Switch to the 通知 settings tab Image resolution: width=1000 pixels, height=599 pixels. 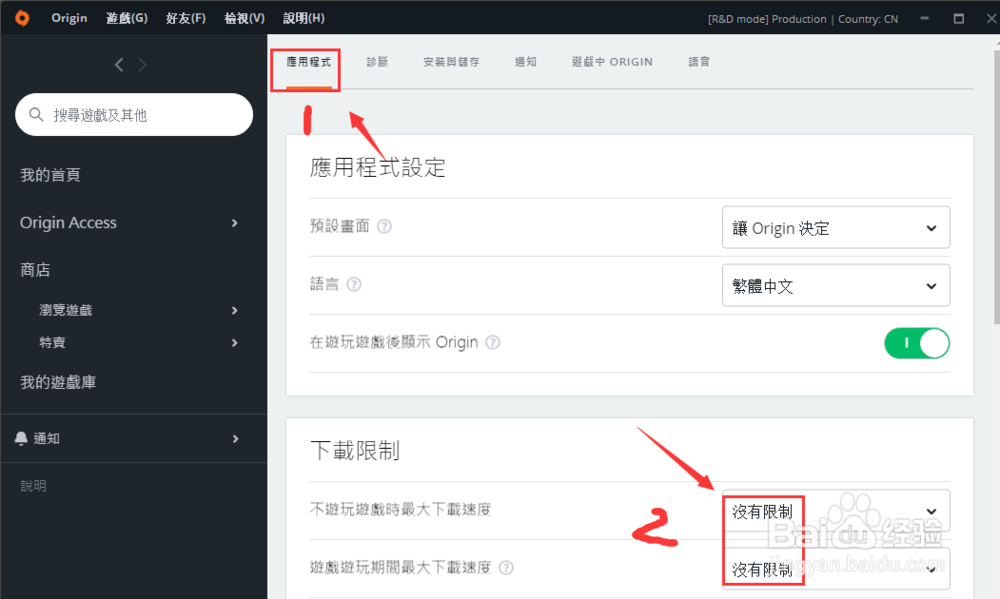[x=526, y=62]
